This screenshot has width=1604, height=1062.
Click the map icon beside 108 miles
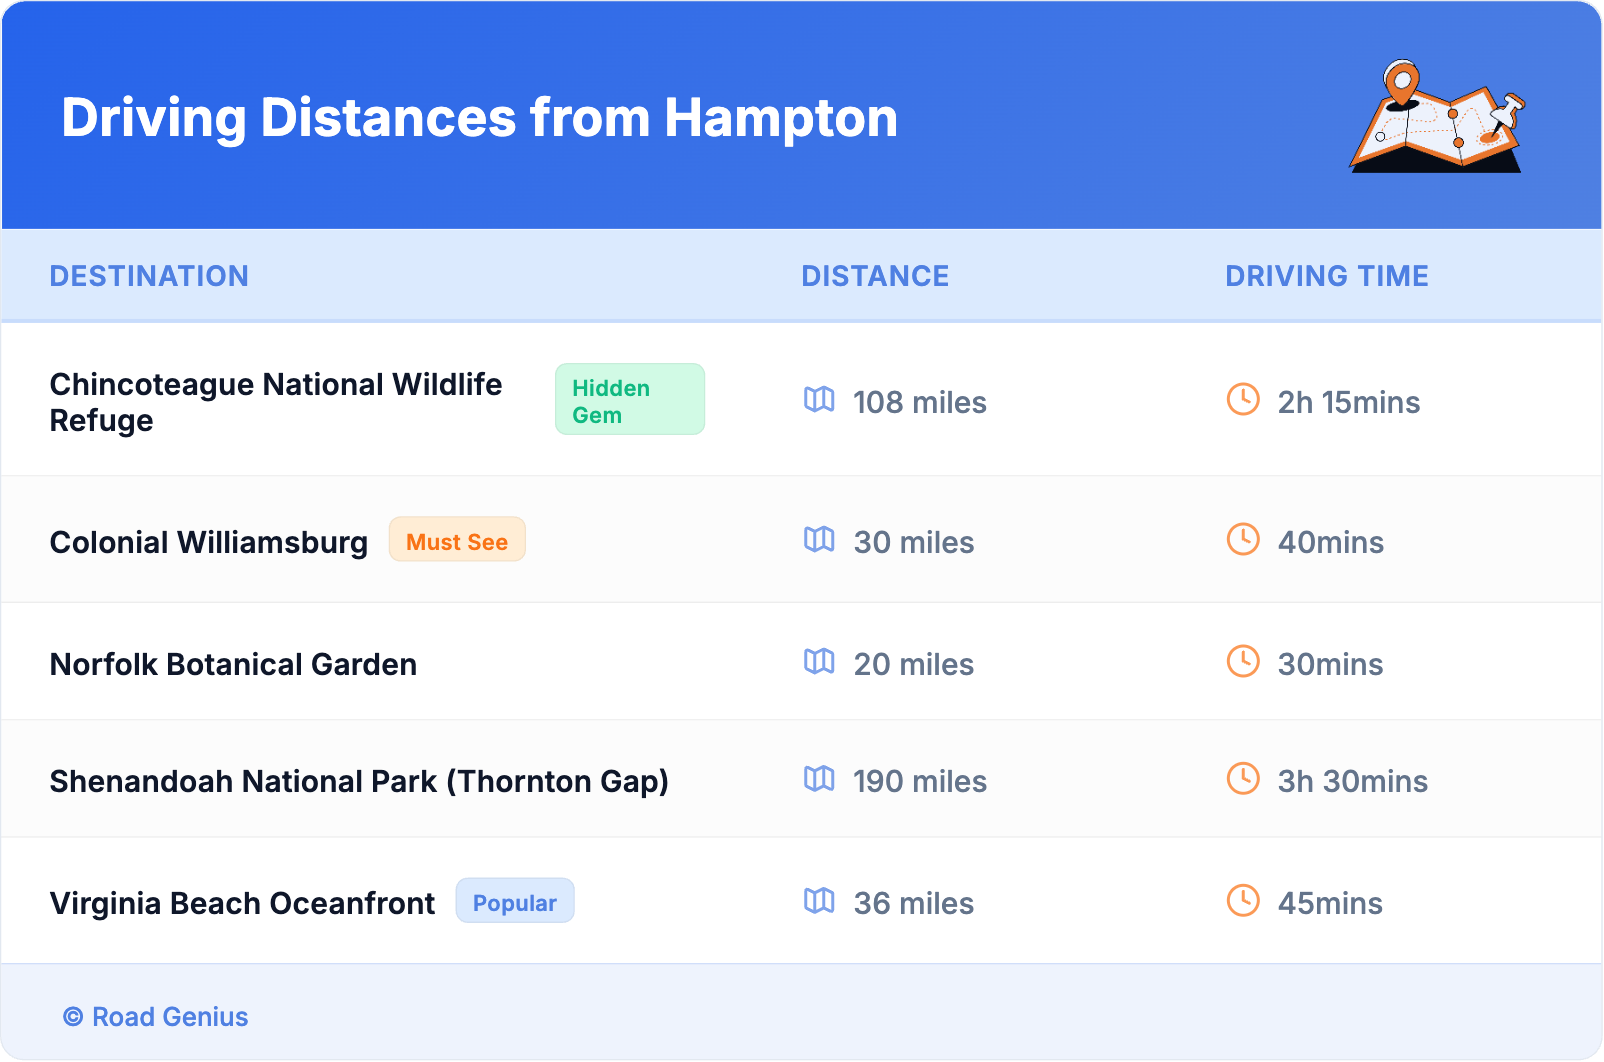819,400
